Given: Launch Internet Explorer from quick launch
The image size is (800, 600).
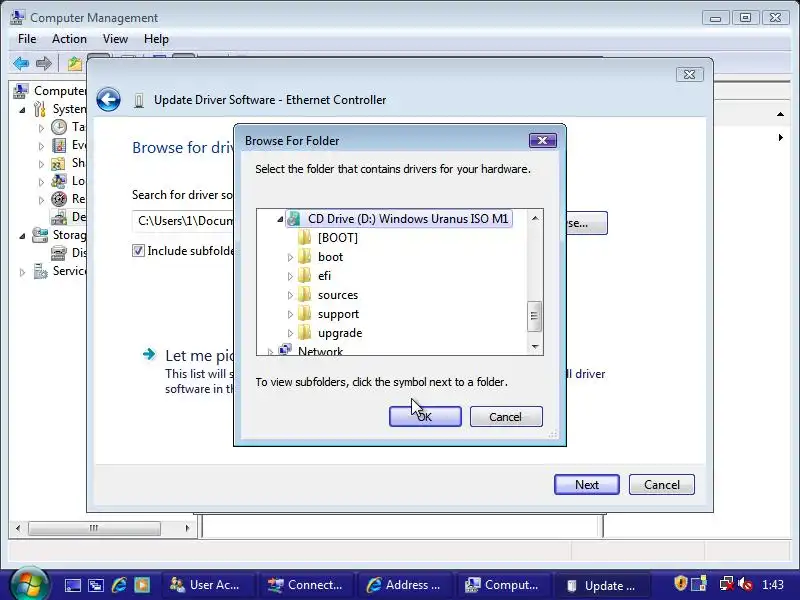Looking at the screenshot, I should 119,585.
